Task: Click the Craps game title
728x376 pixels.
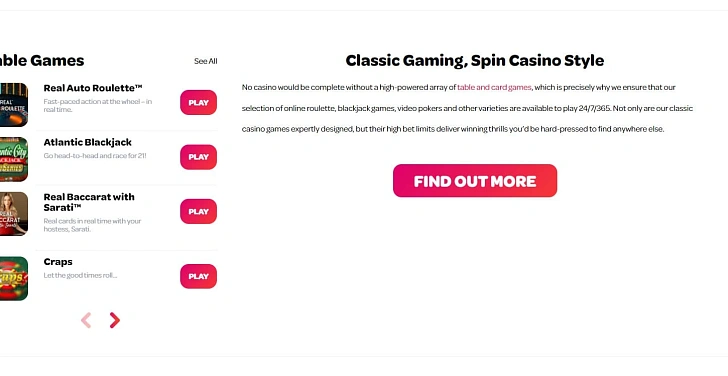Action: pos(58,262)
